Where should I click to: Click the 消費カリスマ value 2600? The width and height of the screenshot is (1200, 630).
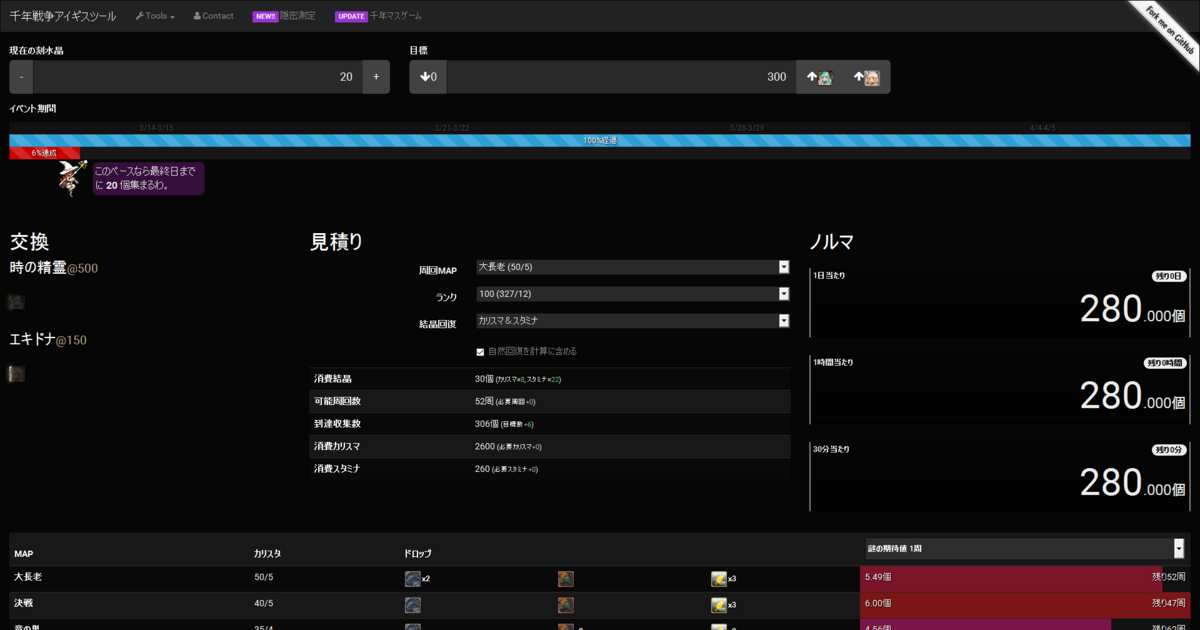click(487, 446)
